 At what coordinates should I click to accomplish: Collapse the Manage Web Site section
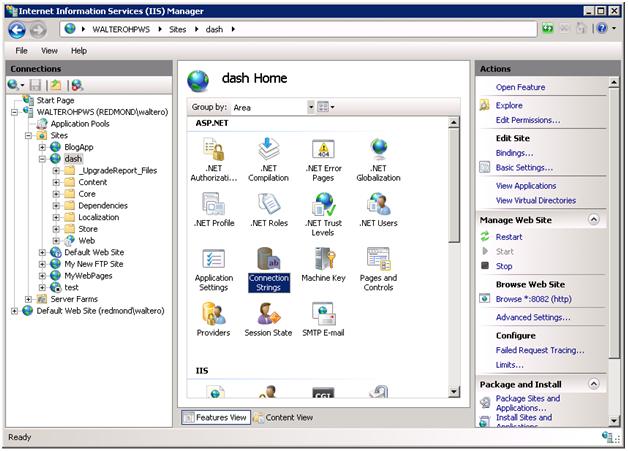(593, 219)
